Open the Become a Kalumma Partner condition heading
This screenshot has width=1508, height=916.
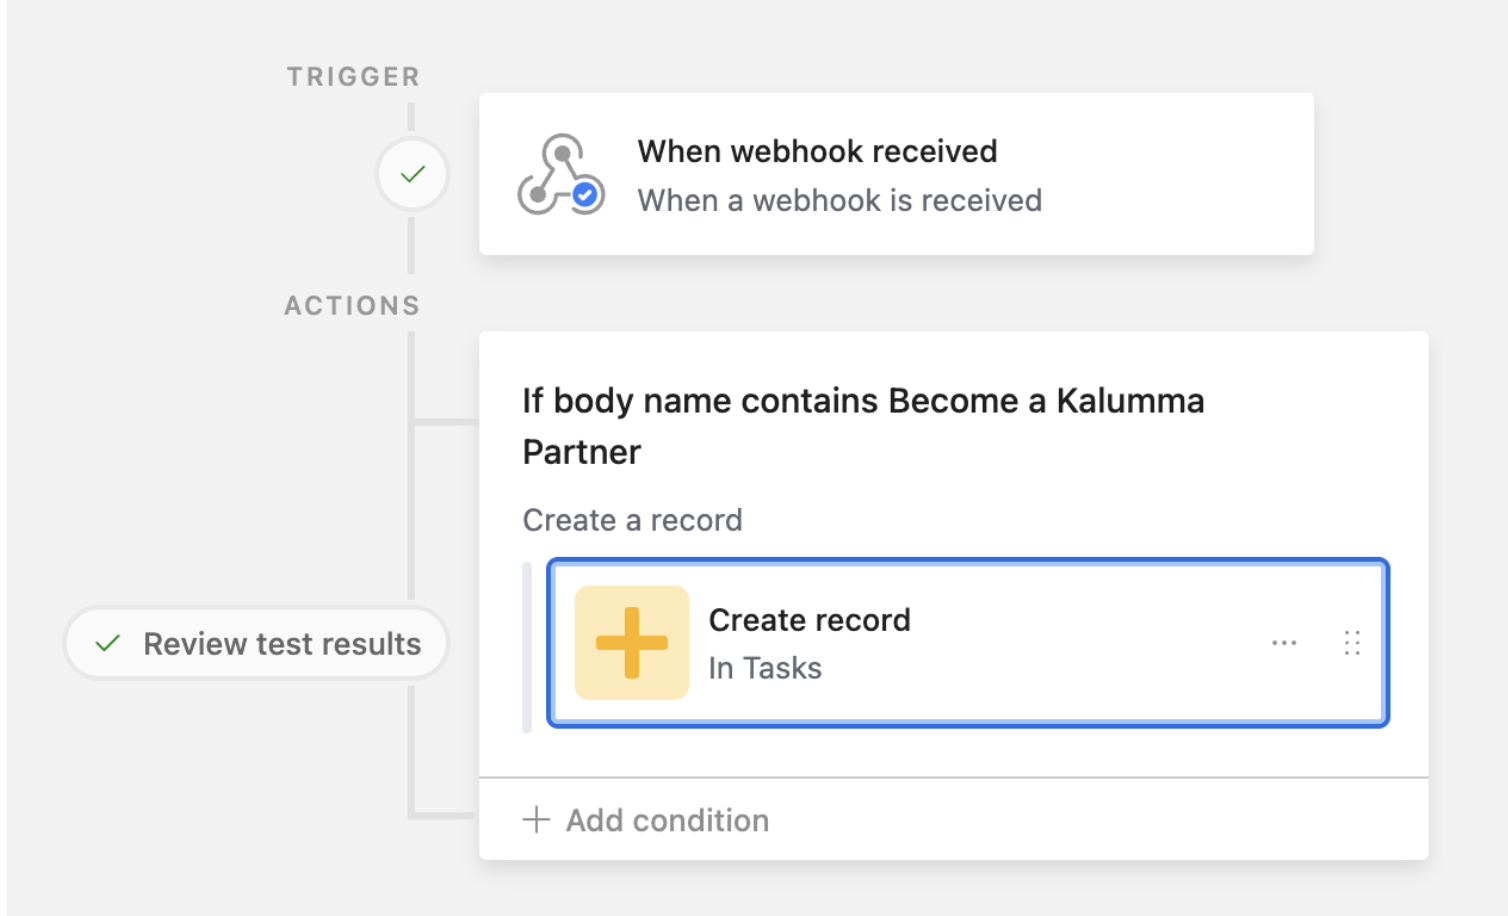pos(863,426)
